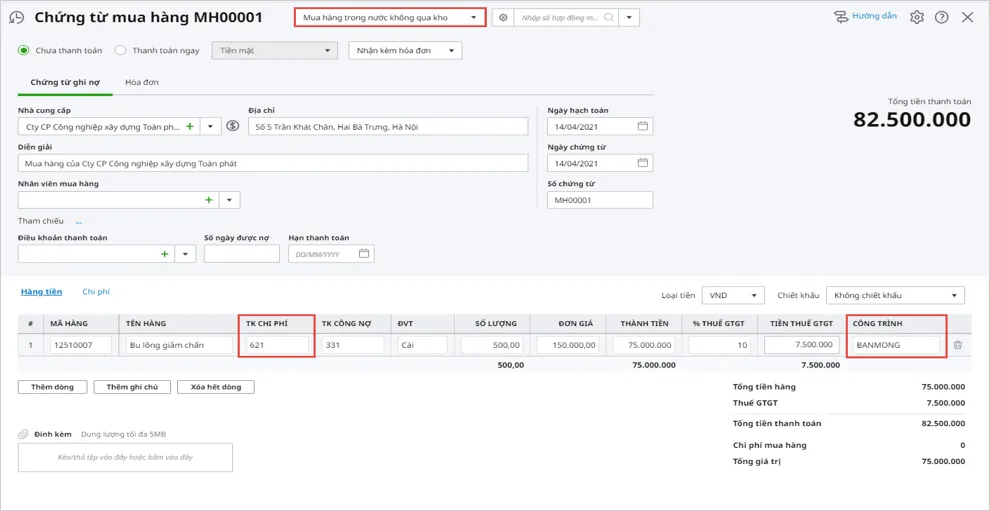Screen dimensions: 990x511
Task: Expand purchase type dropdown Mua hàng trong nước
Action: 390,18
